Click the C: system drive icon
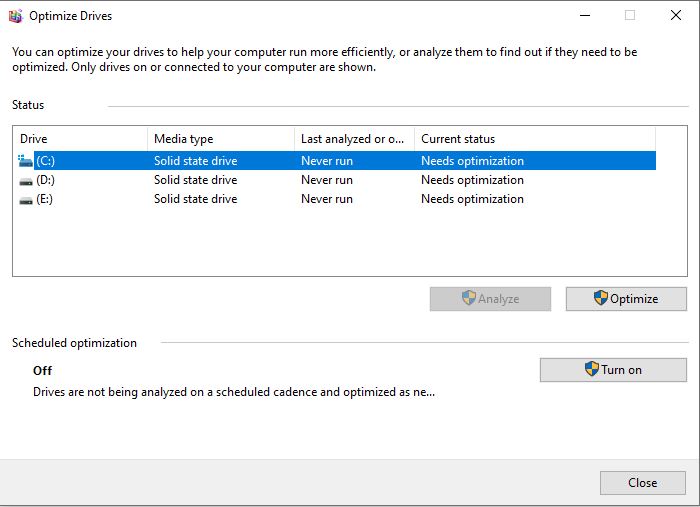 click(x=25, y=161)
